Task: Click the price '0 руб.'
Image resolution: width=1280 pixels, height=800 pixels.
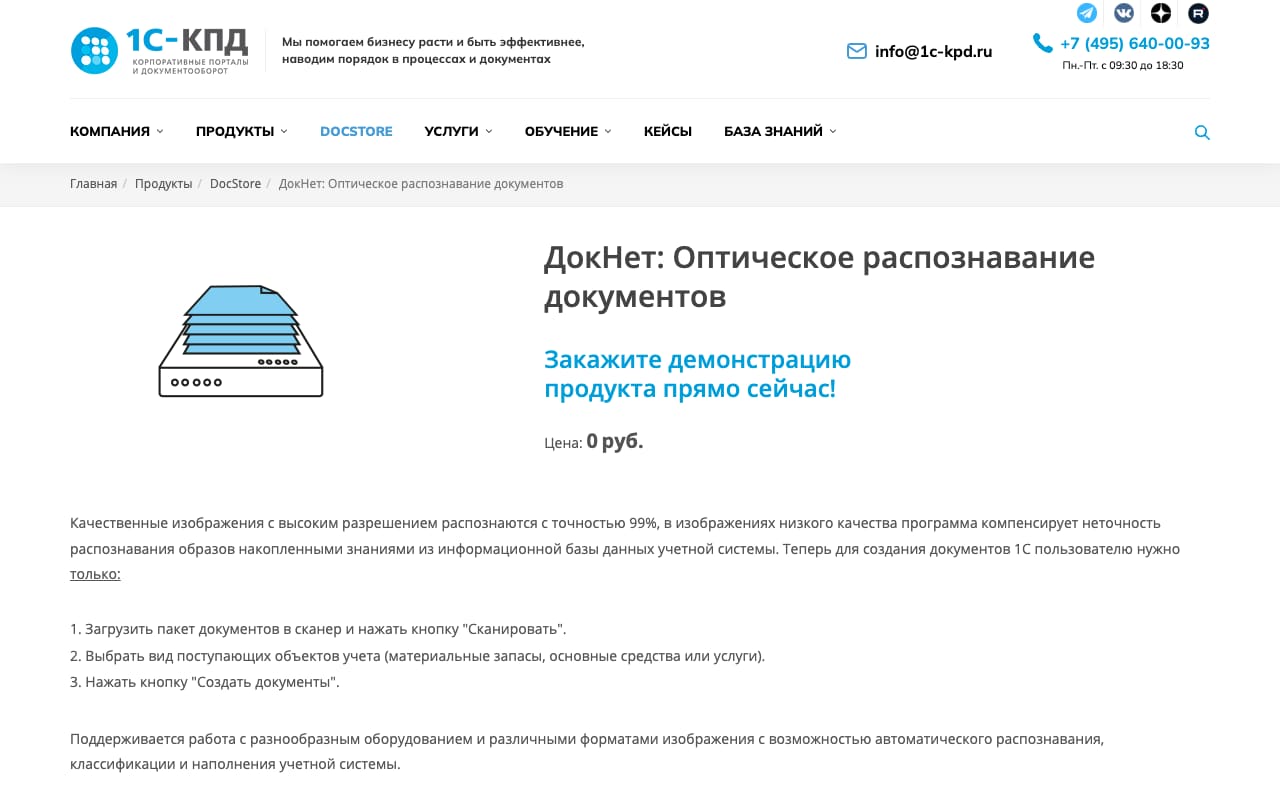Action: 615,441
